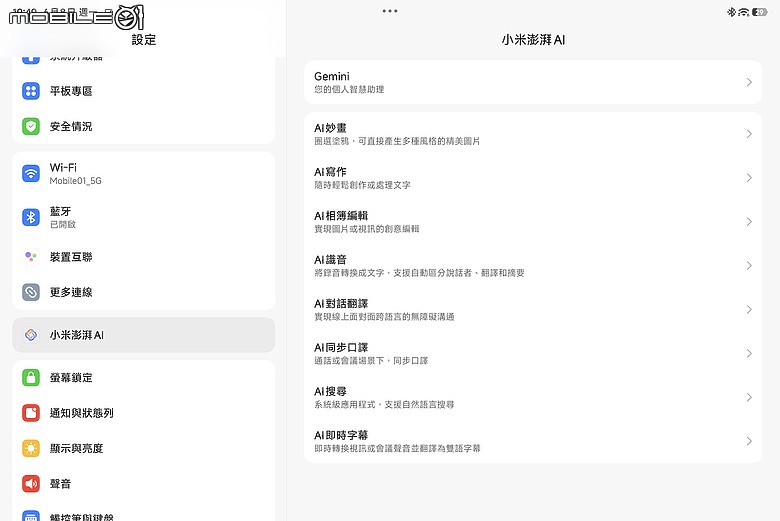Tap the 小米澎湃 AI page title

coord(533,40)
